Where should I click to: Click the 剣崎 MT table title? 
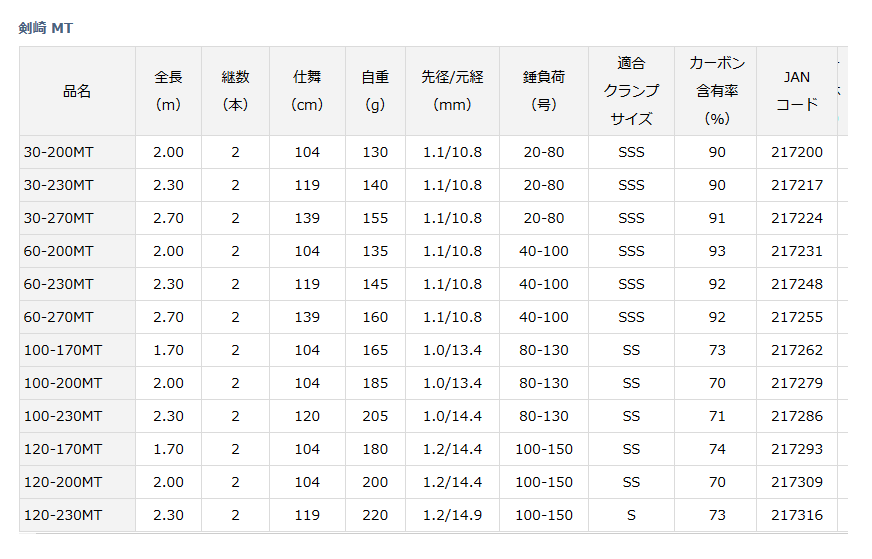coord(46,28)
